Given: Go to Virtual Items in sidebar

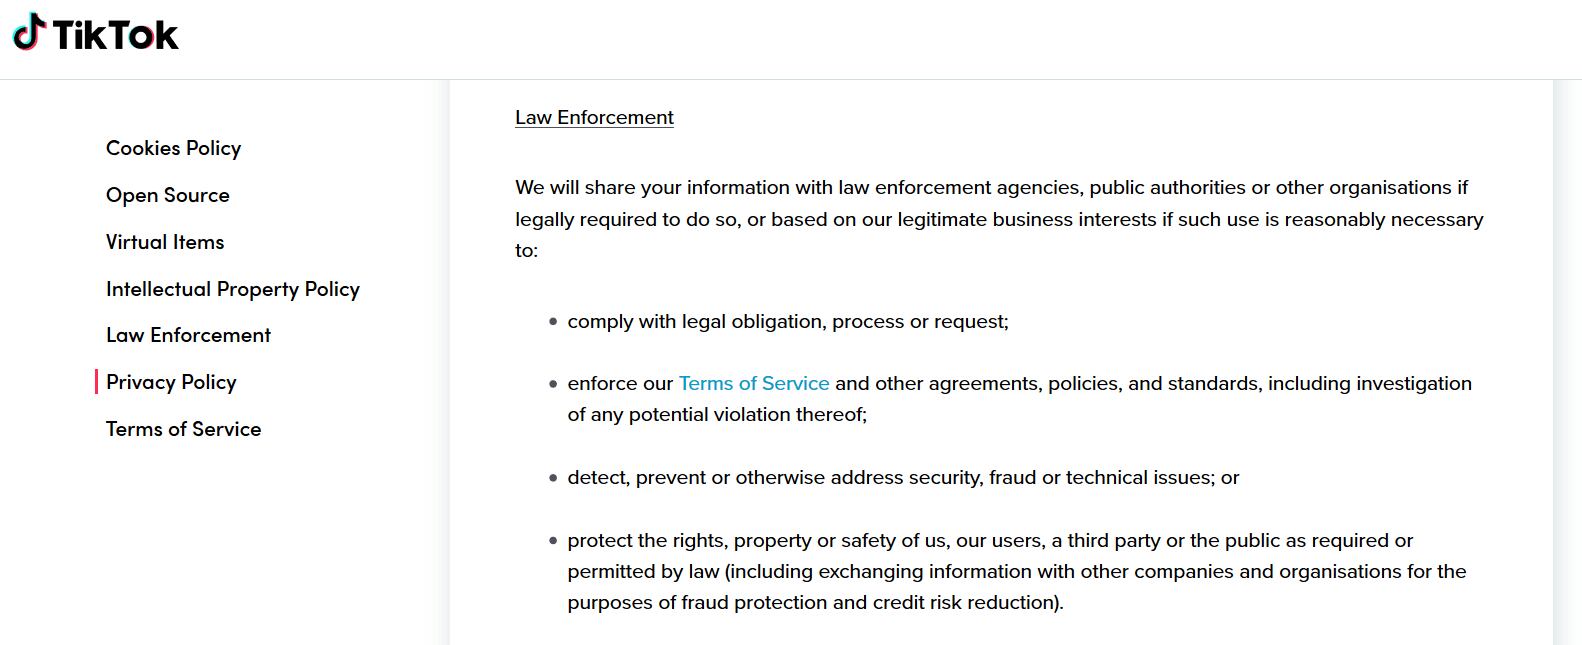Looking at the screenshot, I should 165,242.
